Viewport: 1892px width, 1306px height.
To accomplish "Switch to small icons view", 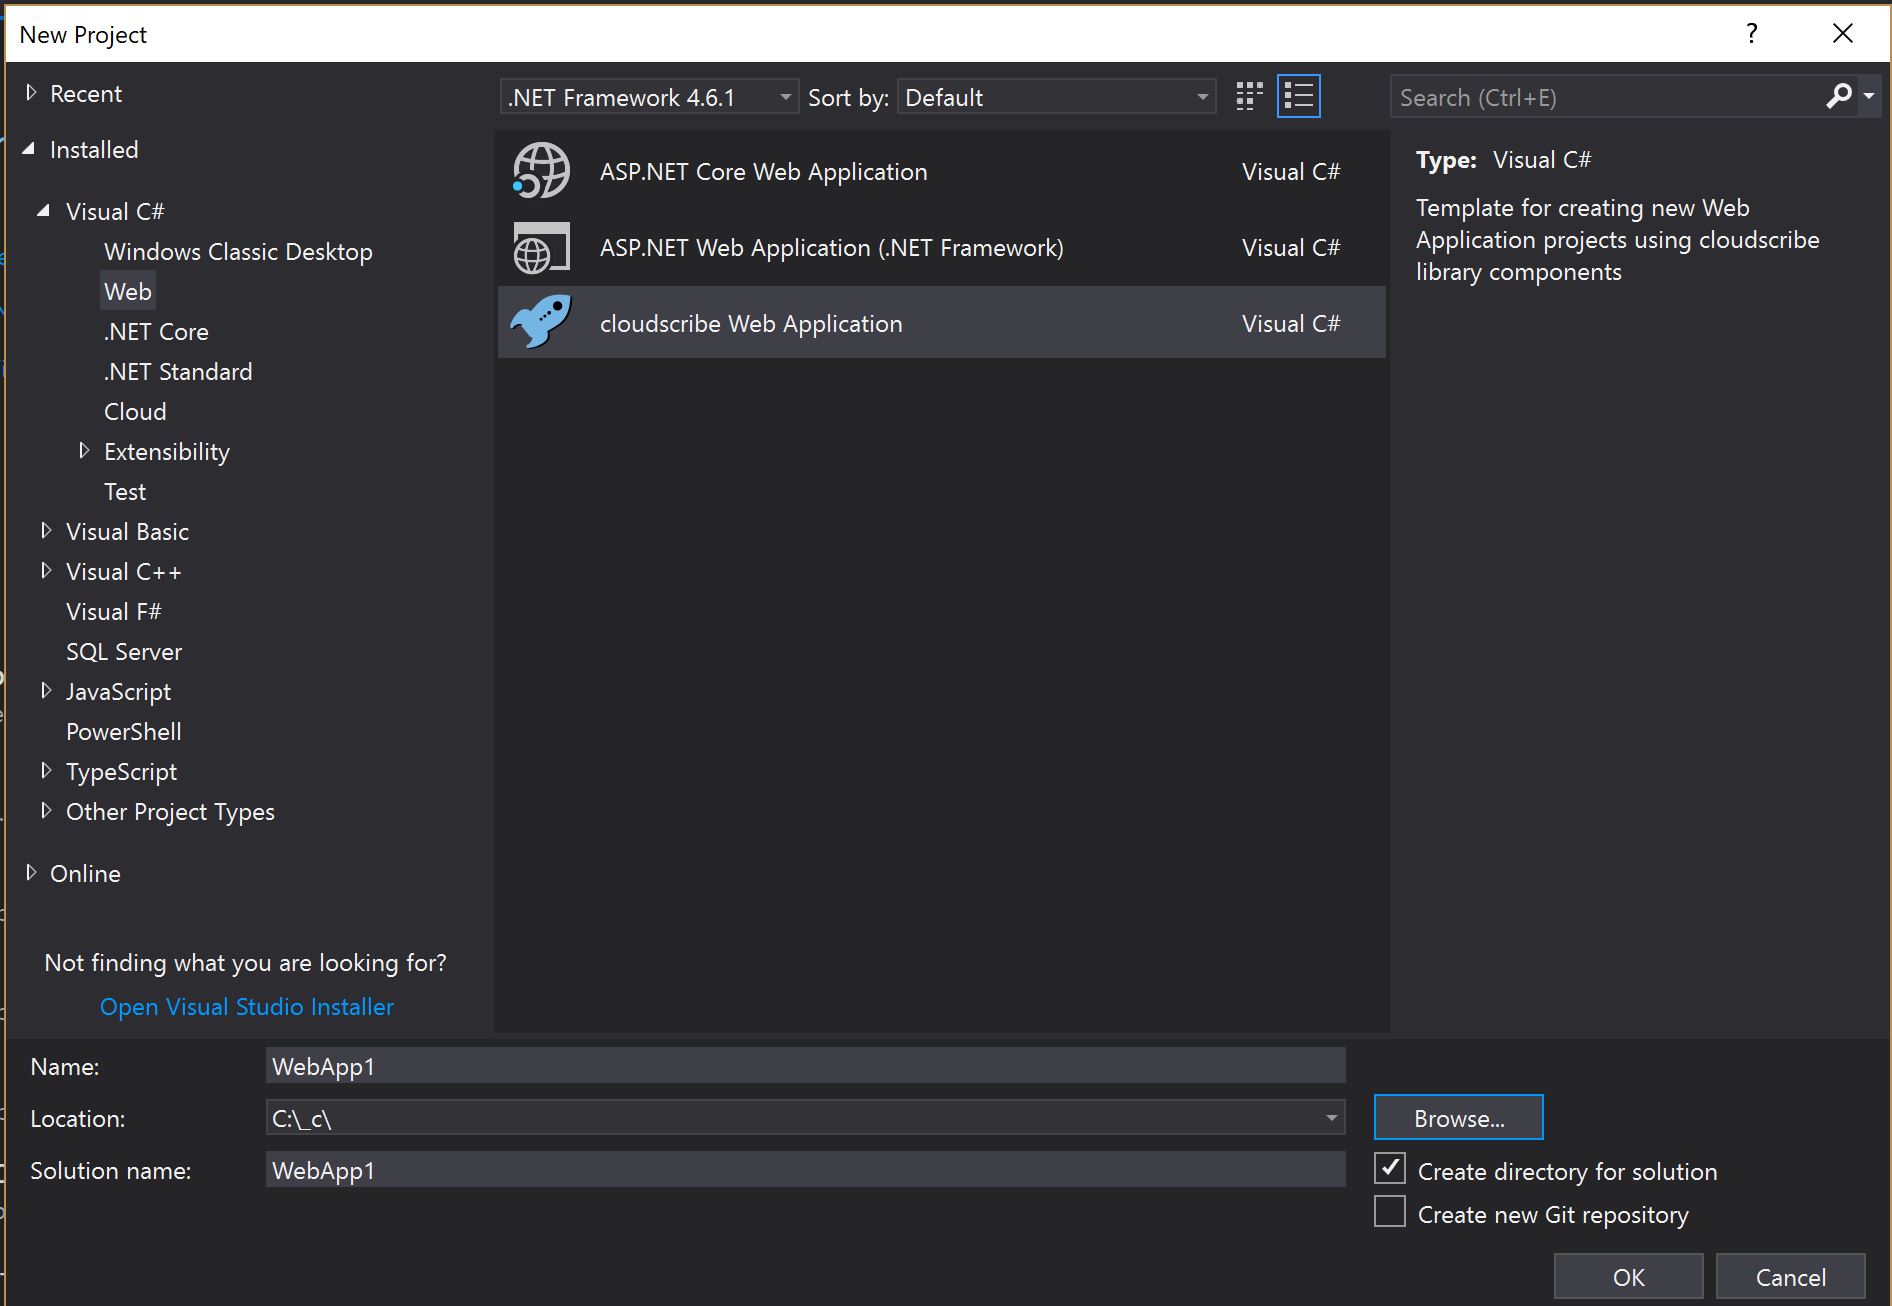I will point(1249,97).
